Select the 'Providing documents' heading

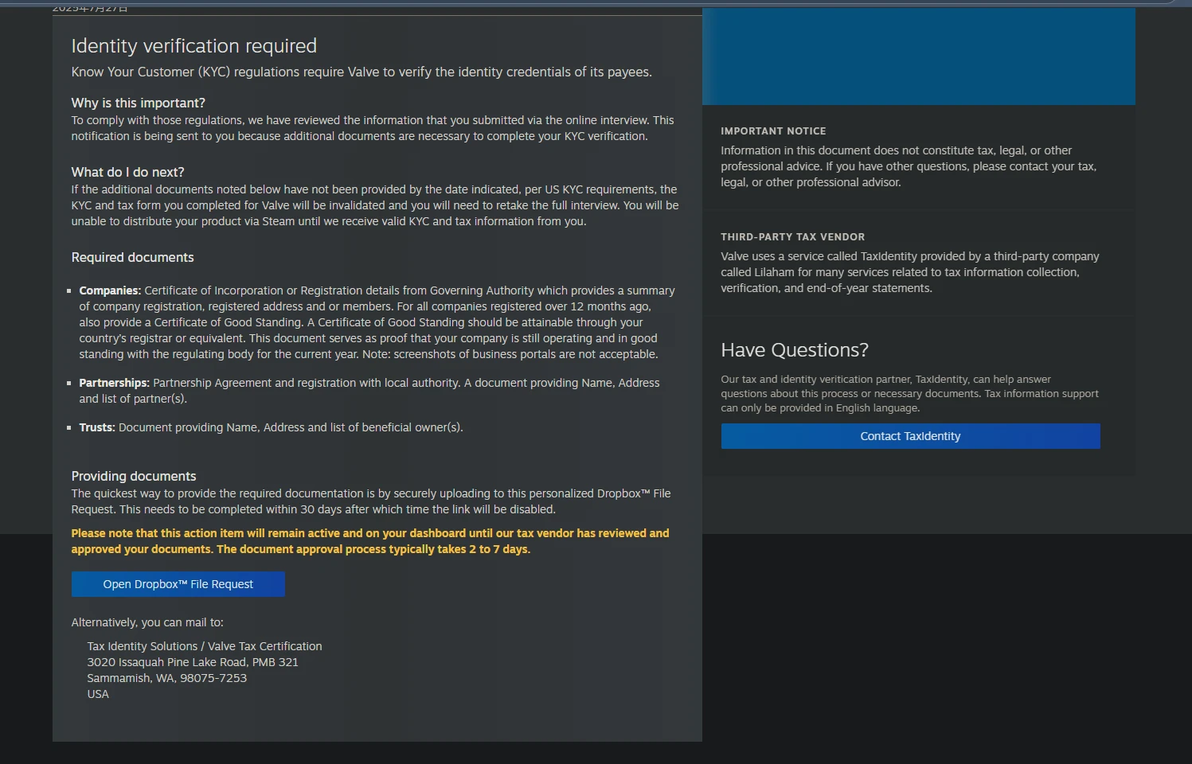134,476
